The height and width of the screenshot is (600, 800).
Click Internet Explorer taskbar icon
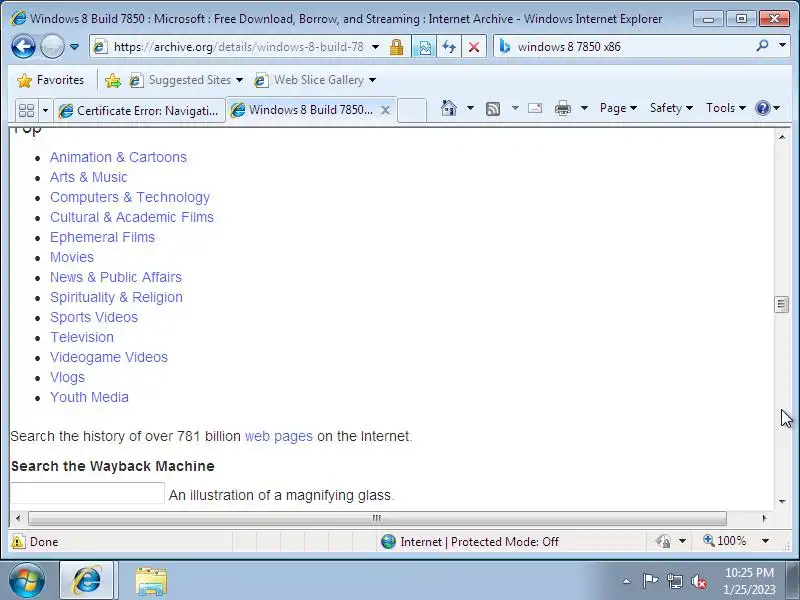(87, 581)
